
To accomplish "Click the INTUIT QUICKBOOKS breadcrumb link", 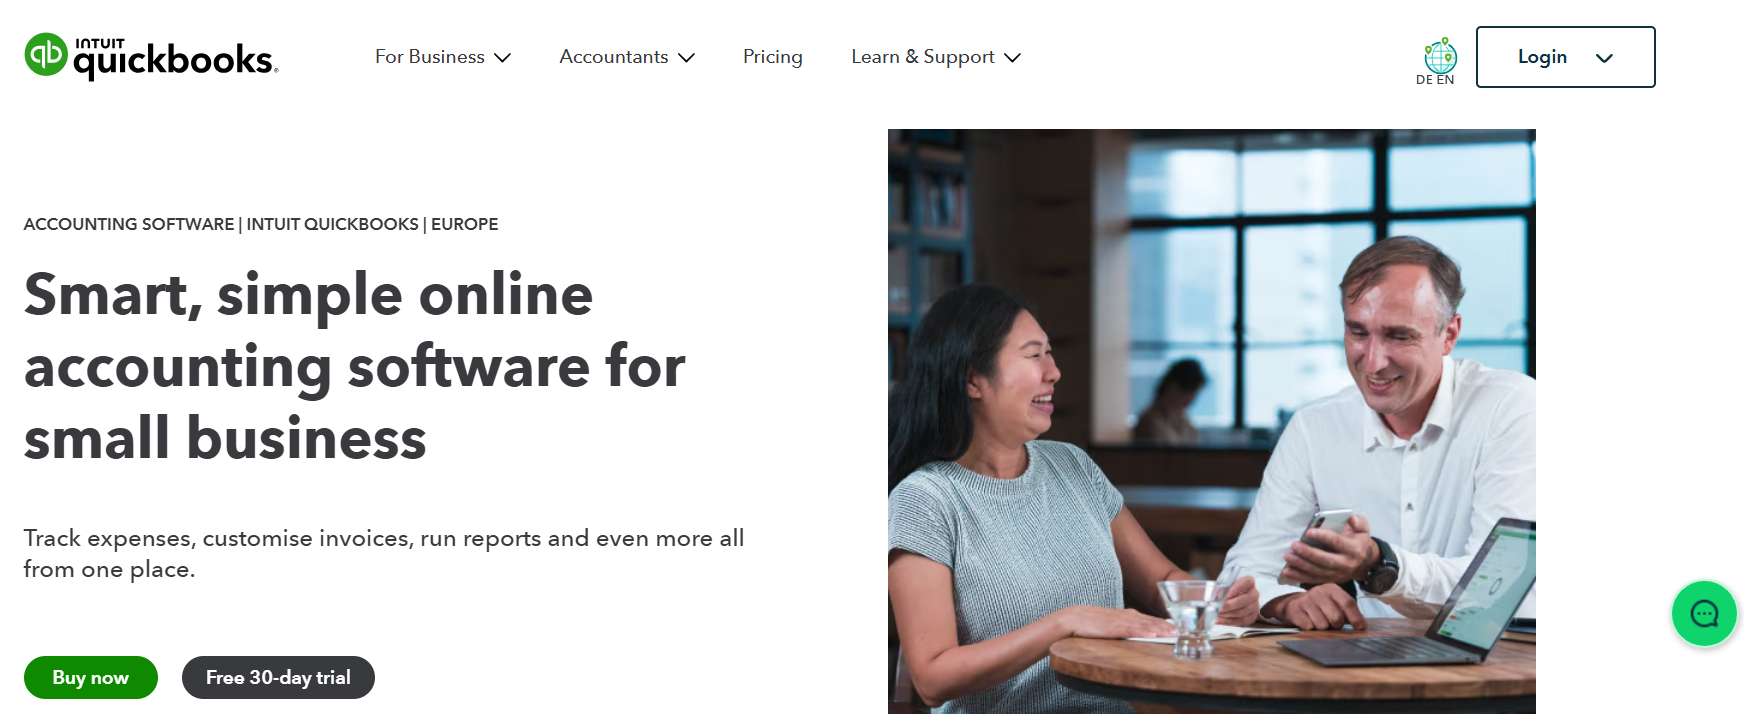I will [x=333, y=224].
